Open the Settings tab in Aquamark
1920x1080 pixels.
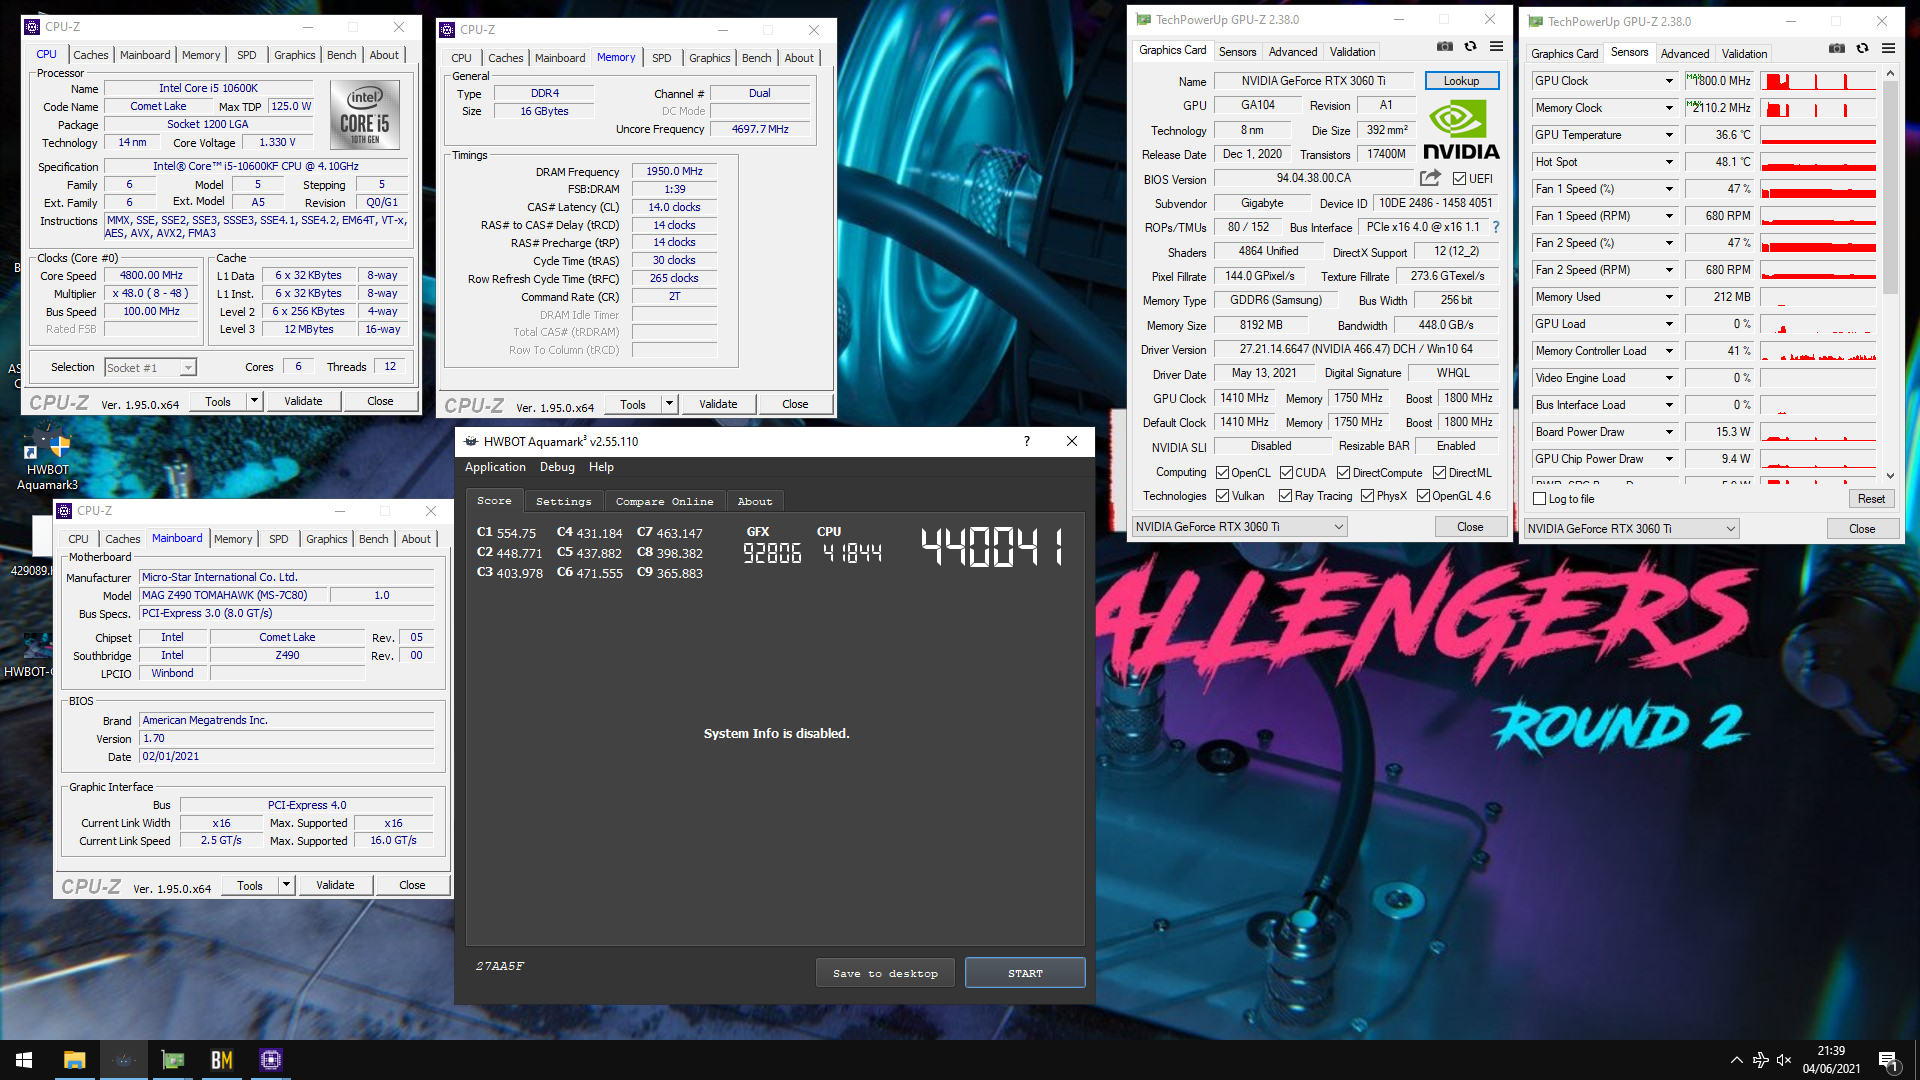coord(563,501)
